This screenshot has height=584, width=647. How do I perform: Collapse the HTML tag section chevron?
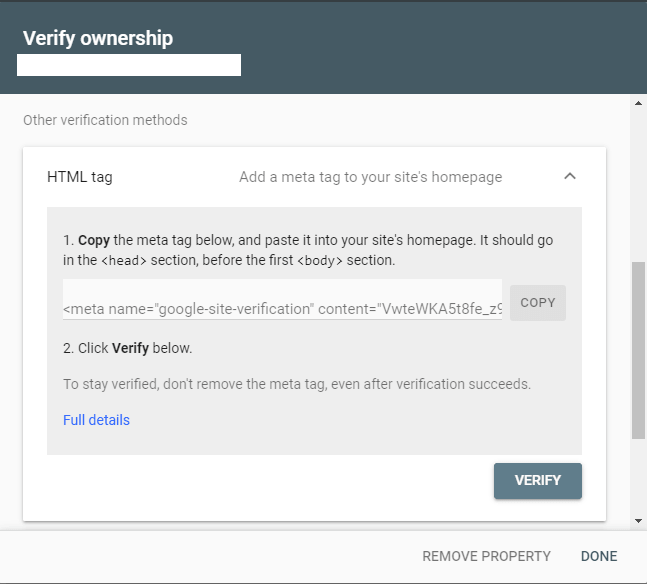tap(569, 177)
